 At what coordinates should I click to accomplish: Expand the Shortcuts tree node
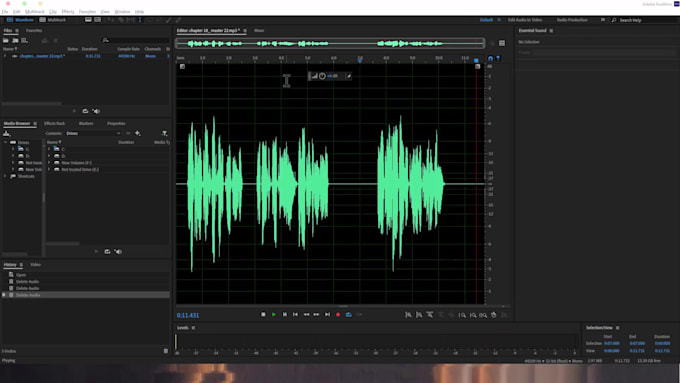pos(6,176)
